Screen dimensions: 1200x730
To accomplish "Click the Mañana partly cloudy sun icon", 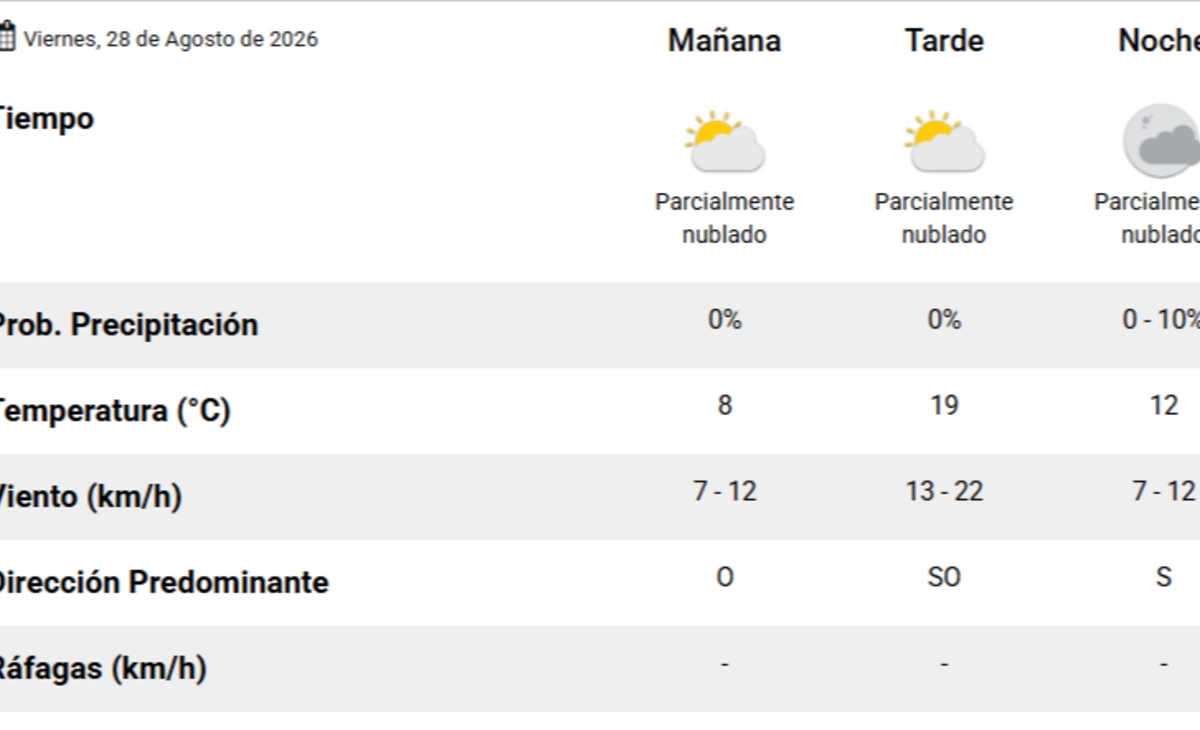I will (x=725, y=142).
